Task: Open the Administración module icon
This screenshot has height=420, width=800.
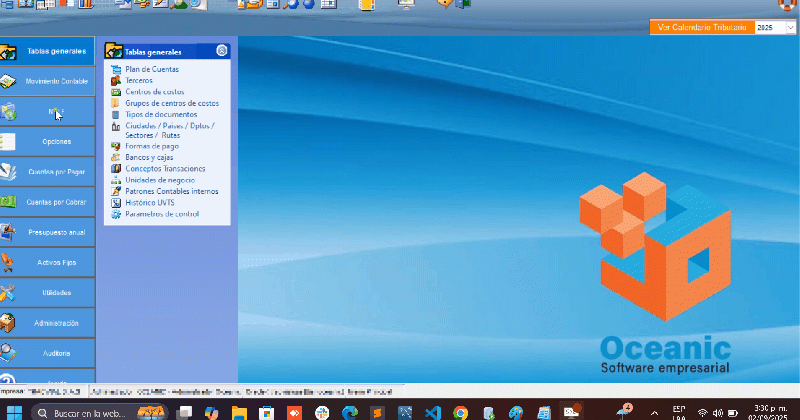Action: pyautogui.click(x=8, y=323)
